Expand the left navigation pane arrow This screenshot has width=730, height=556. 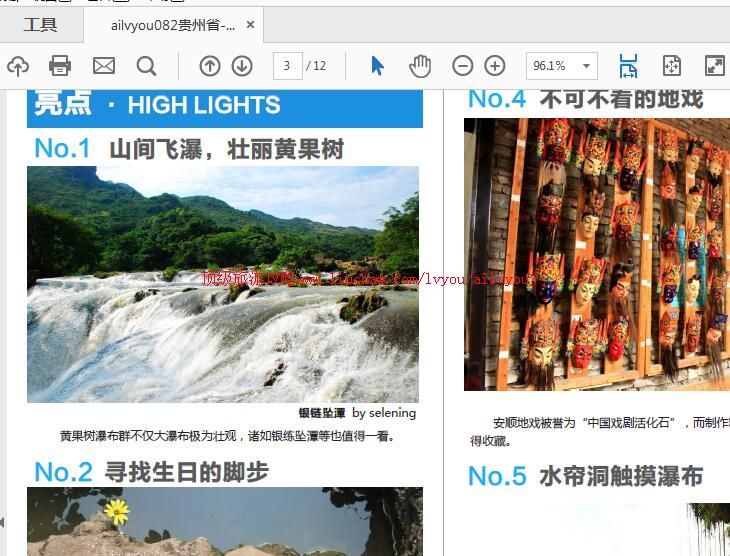pyautogui.click(x=3, y=522)
